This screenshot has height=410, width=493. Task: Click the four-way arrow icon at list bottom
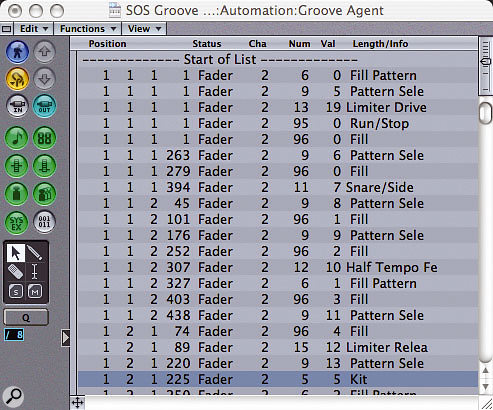[x=78, y=403]
